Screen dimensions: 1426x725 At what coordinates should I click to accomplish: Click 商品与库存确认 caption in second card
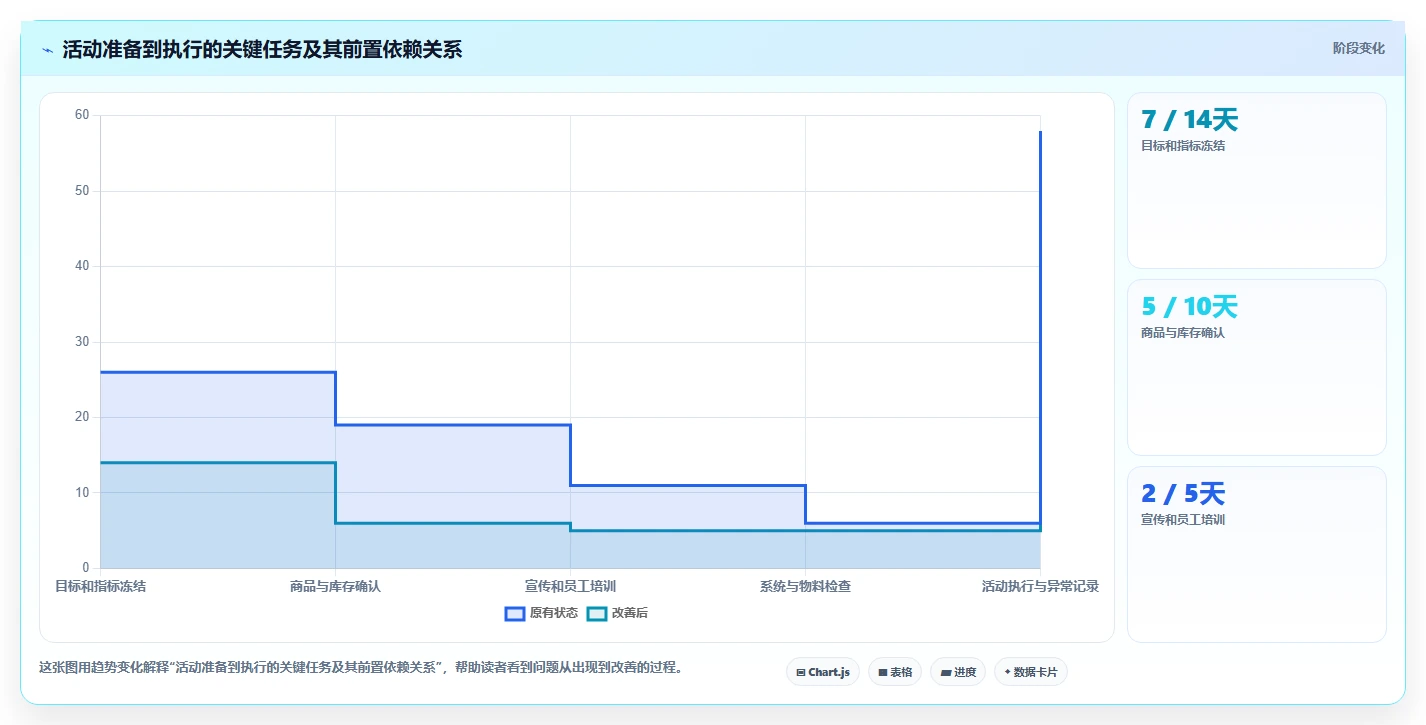[x=1183, y=333]
